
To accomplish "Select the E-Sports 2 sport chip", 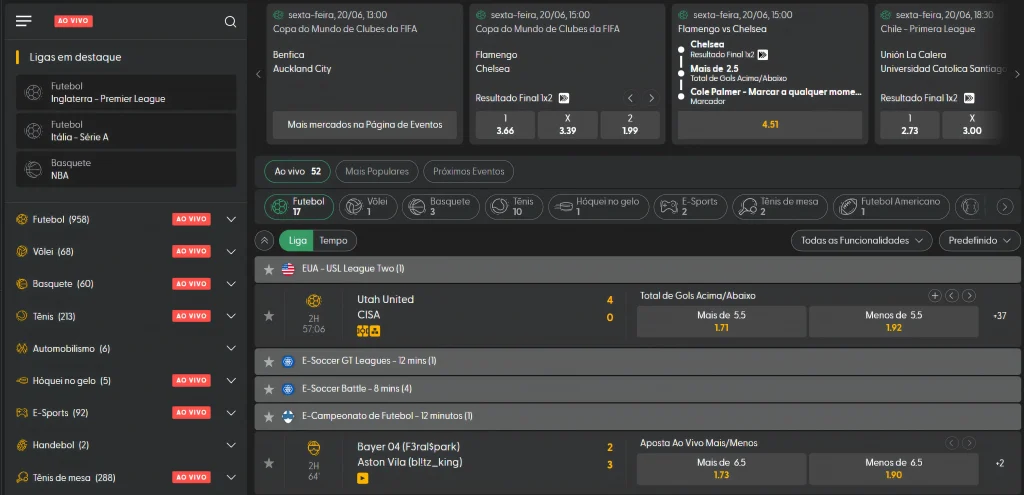I will (x=690, y=207).
